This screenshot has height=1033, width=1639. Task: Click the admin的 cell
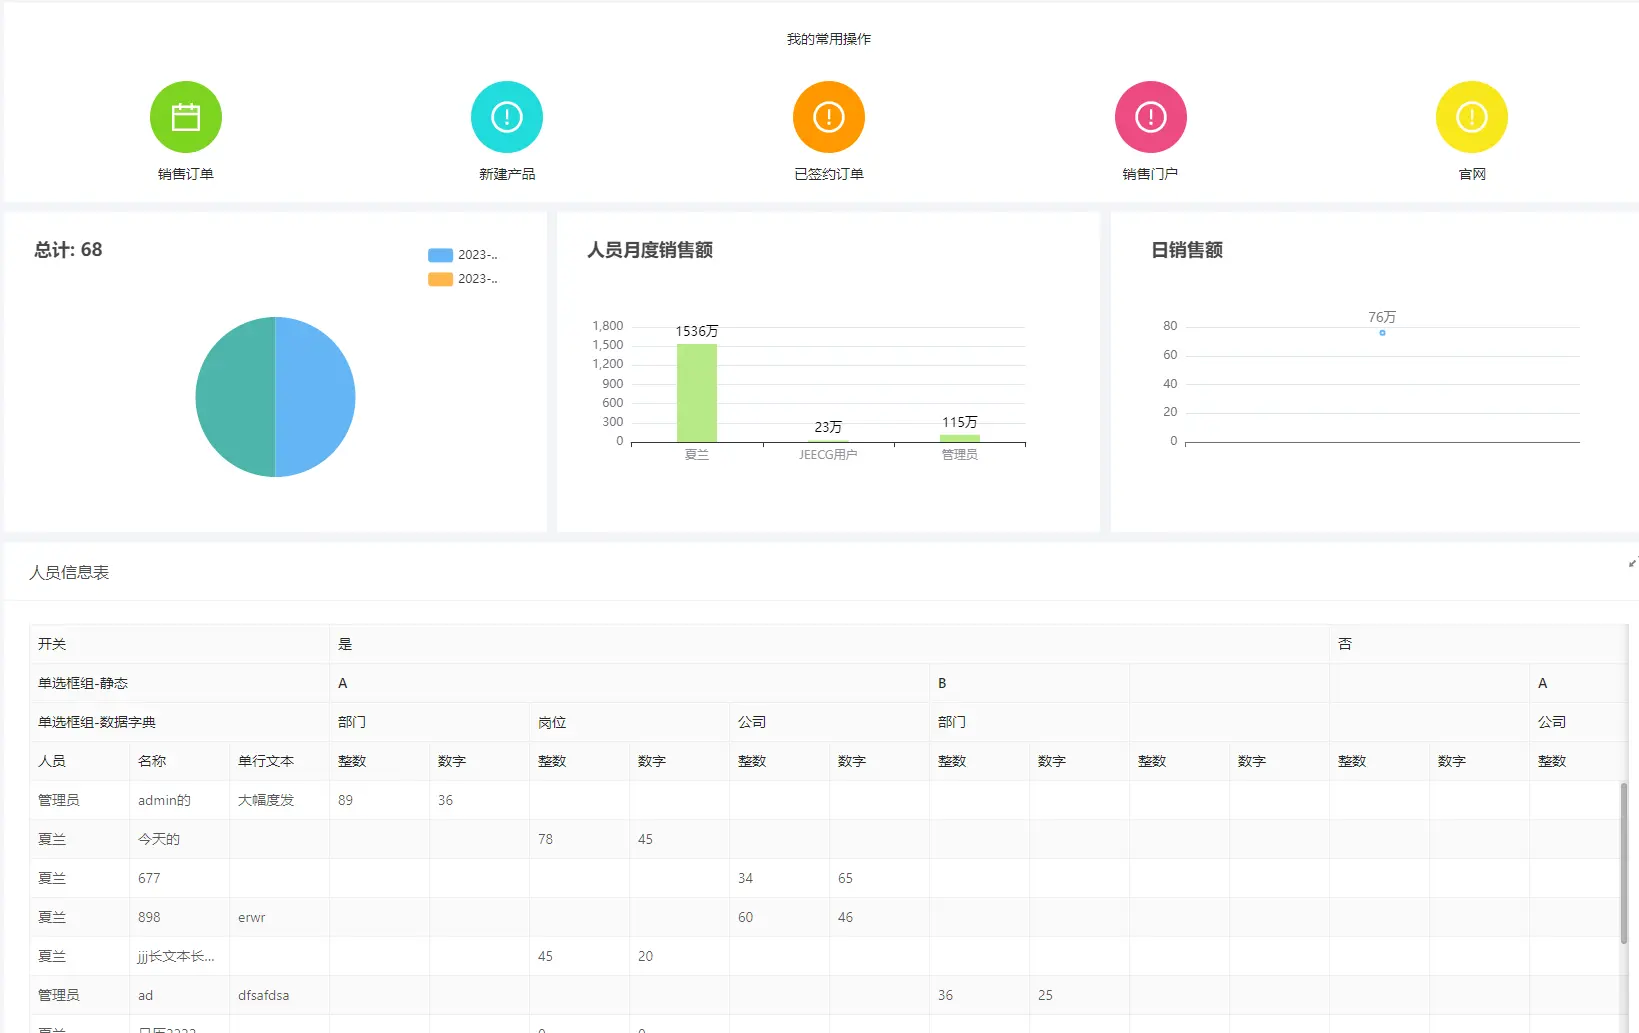180,800
